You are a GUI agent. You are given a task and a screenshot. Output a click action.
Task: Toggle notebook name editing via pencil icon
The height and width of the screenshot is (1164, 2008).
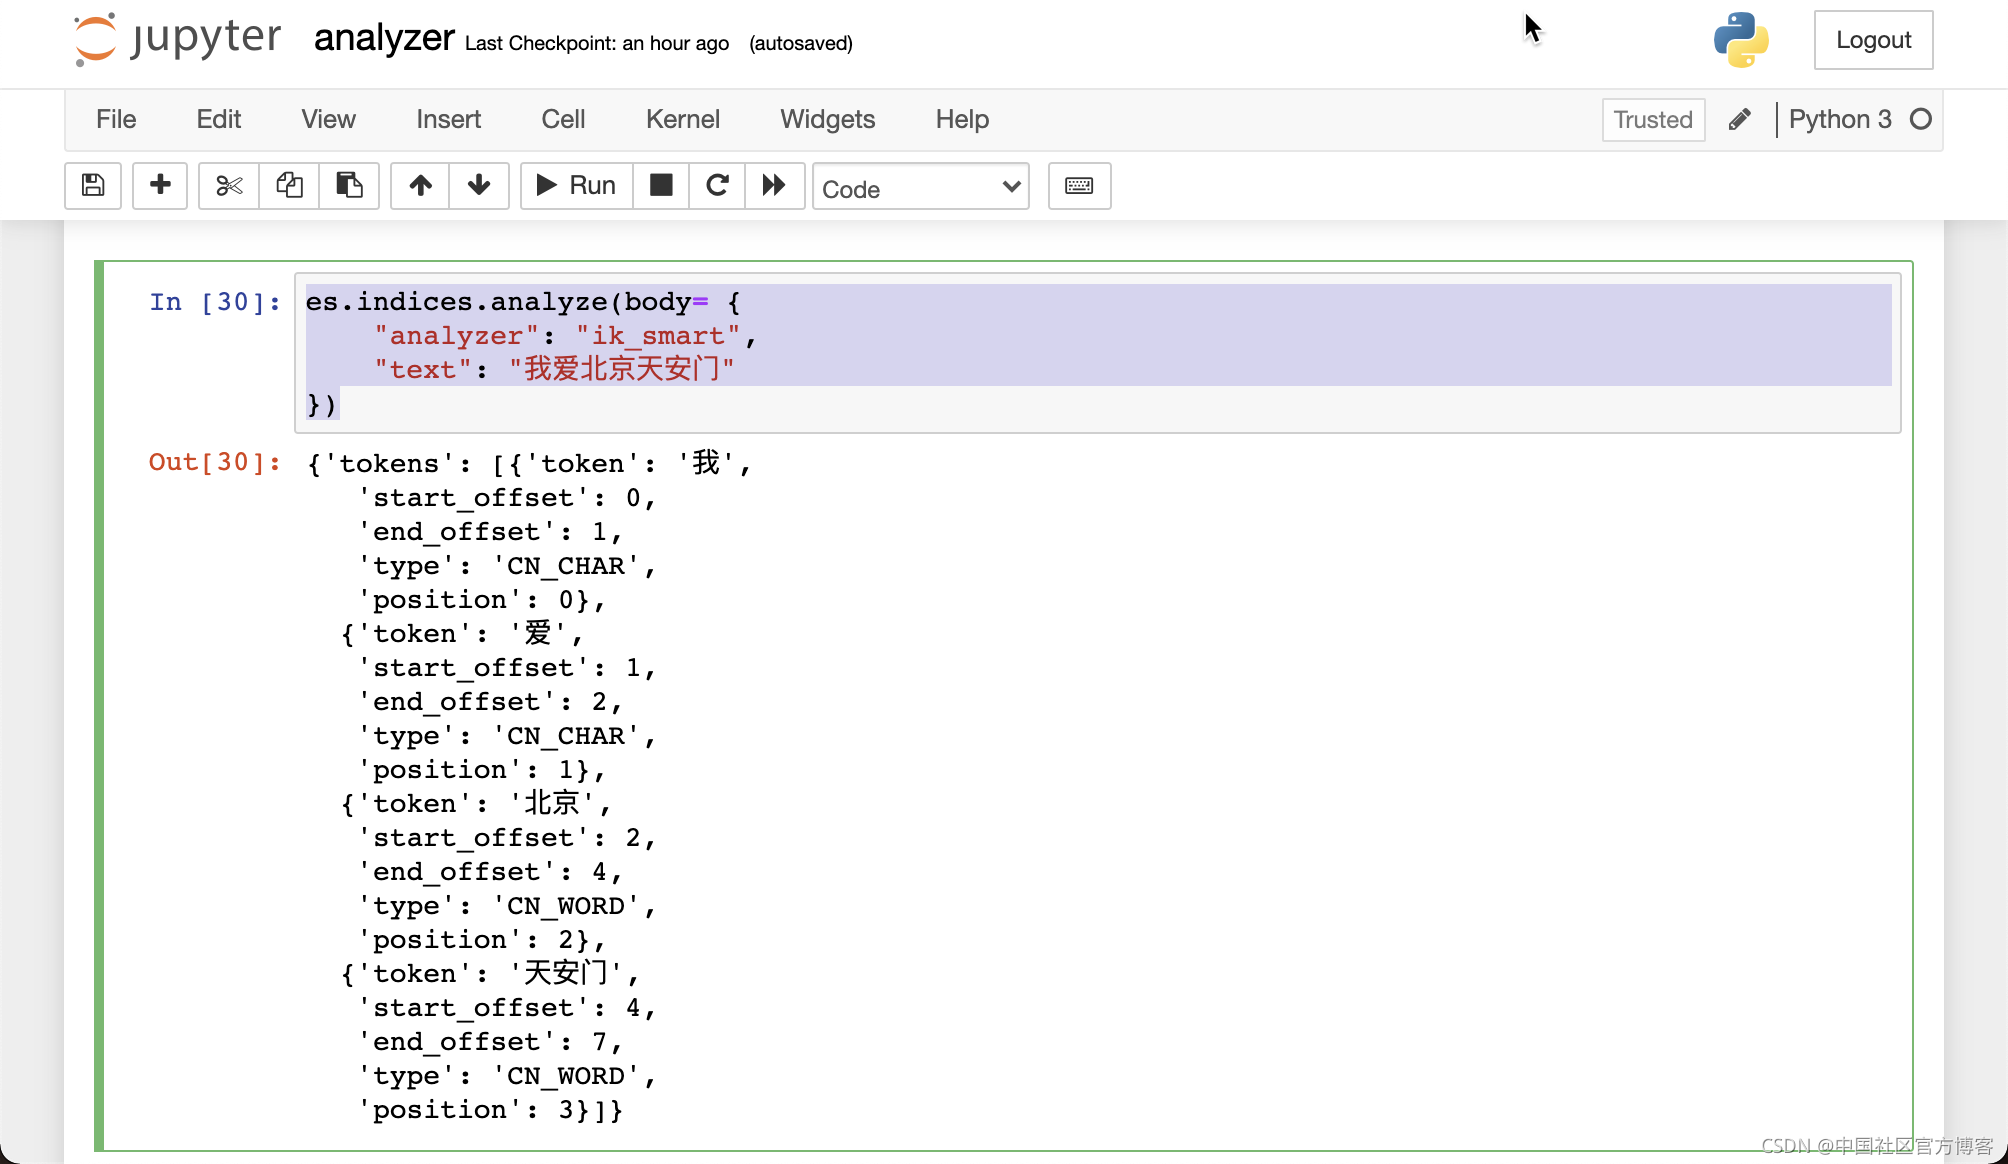tap(1739, 119)
